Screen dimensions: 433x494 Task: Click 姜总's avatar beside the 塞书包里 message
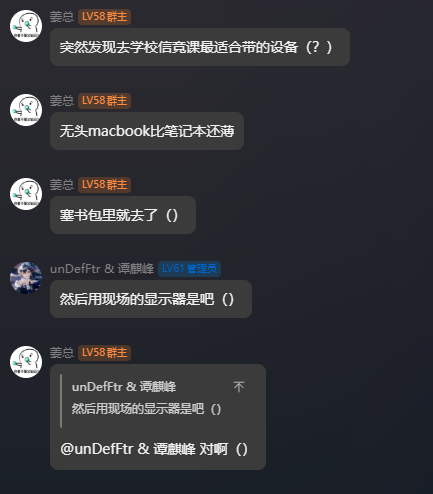(26, 194)
